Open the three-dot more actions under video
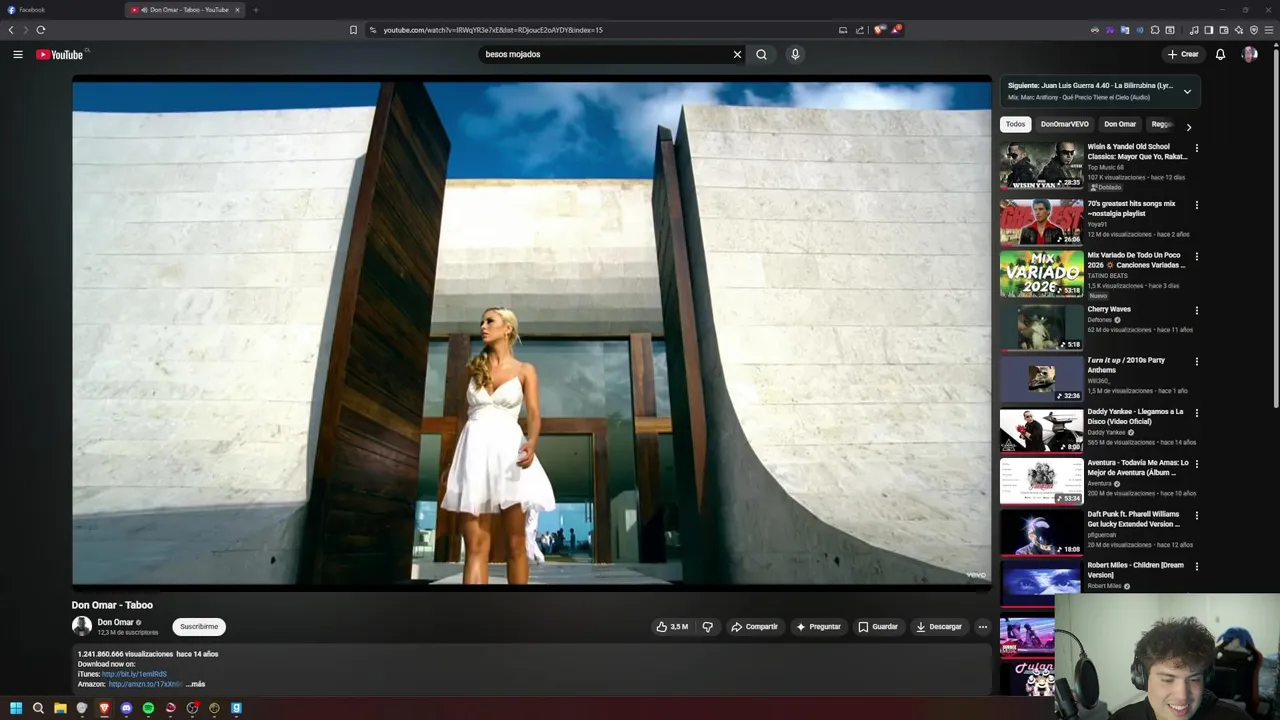Viewport: 1280px width, 720px height. tap(982, 627)
